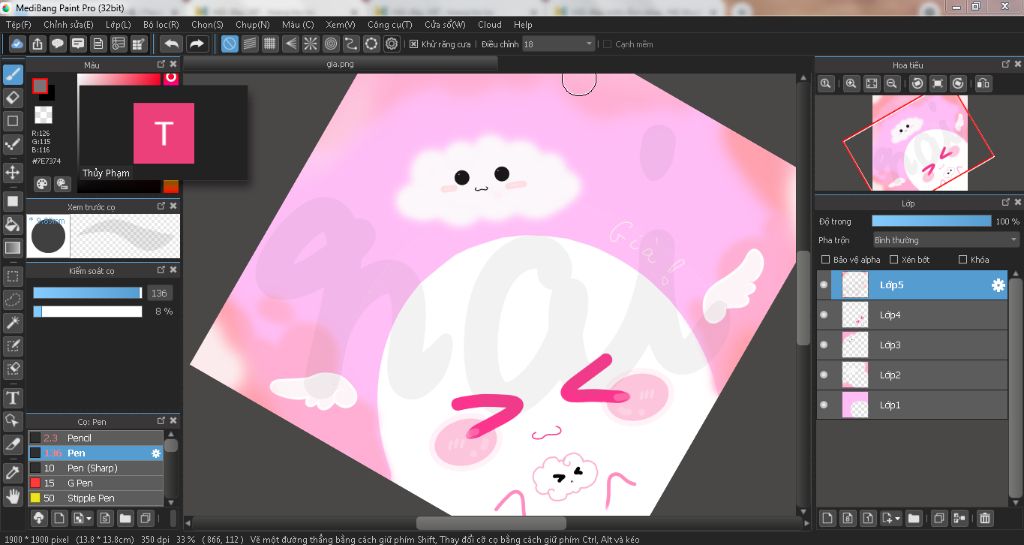Select the G Pen brush
The height and width of the screenshot is (545, 1024).
95,483
